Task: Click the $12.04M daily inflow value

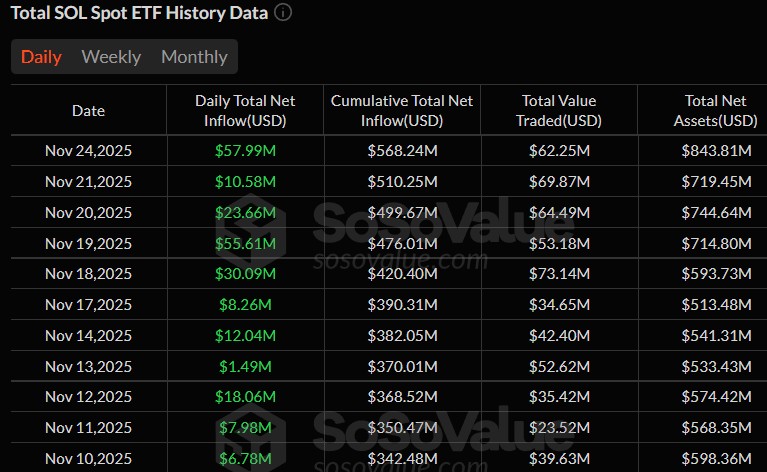Action: coord(245,336)
